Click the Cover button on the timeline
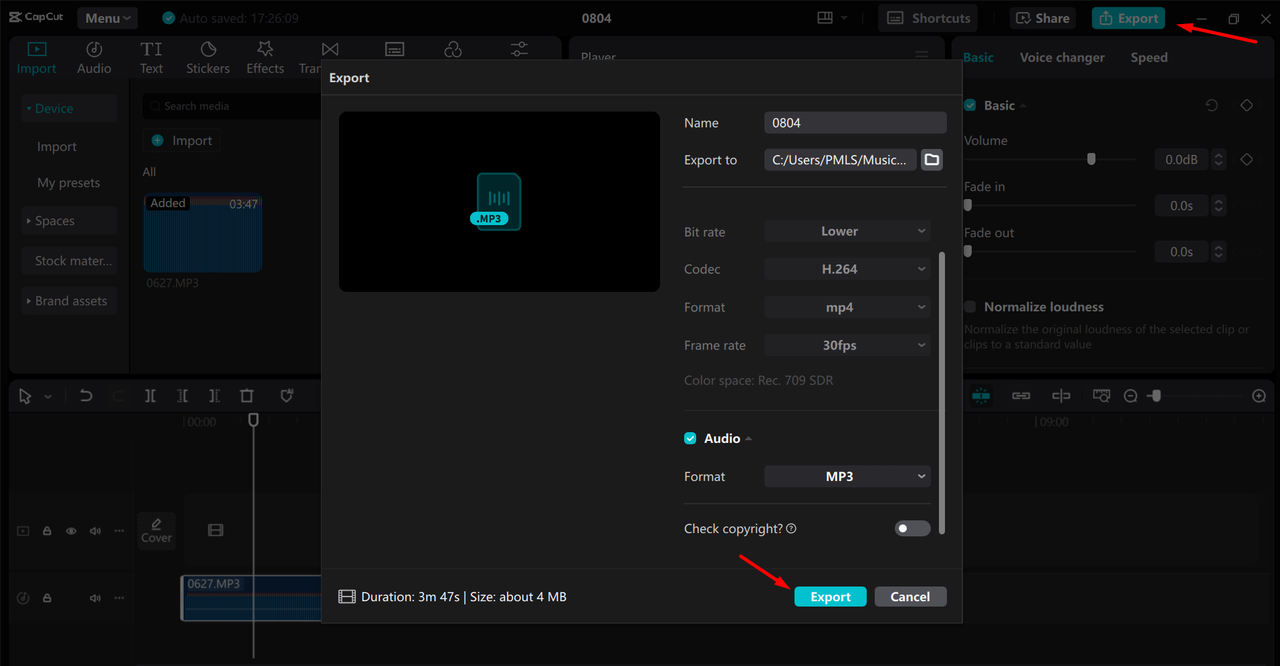 (156, 531)
